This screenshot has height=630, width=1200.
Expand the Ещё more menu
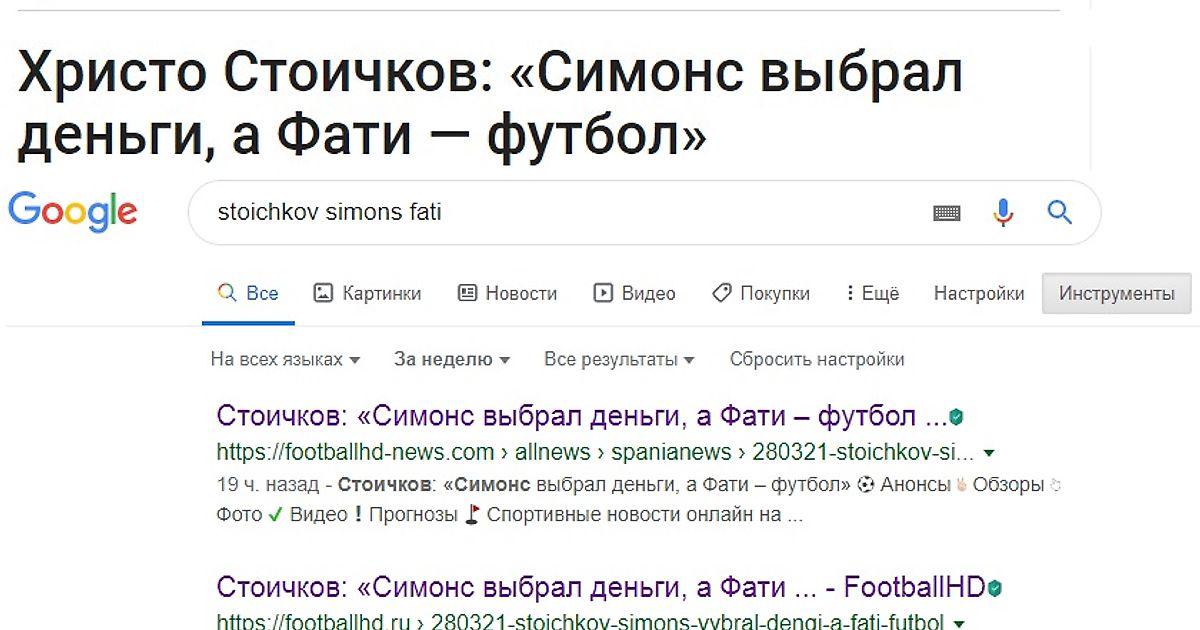click(872, 293)
